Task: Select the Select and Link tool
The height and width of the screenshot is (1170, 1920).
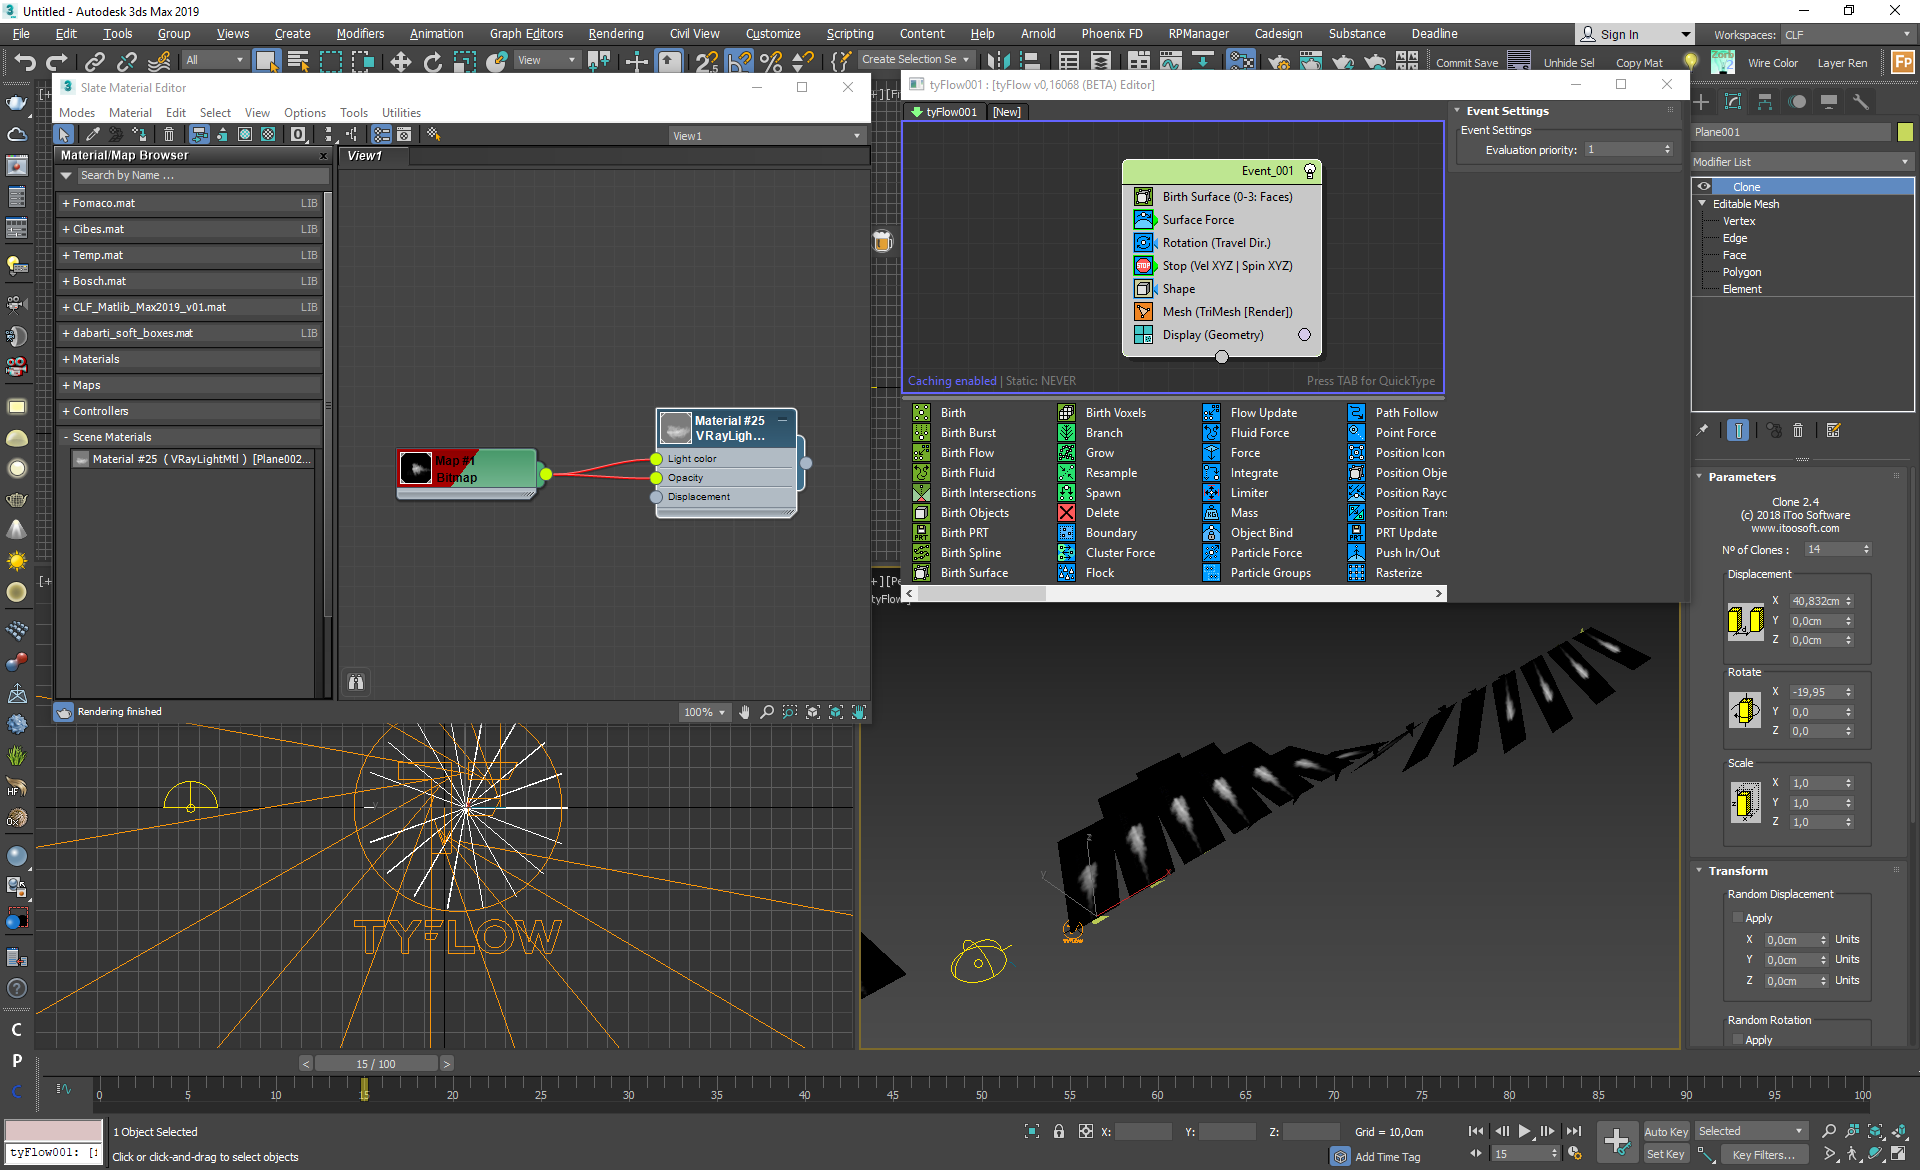Action: click(95, 62)
